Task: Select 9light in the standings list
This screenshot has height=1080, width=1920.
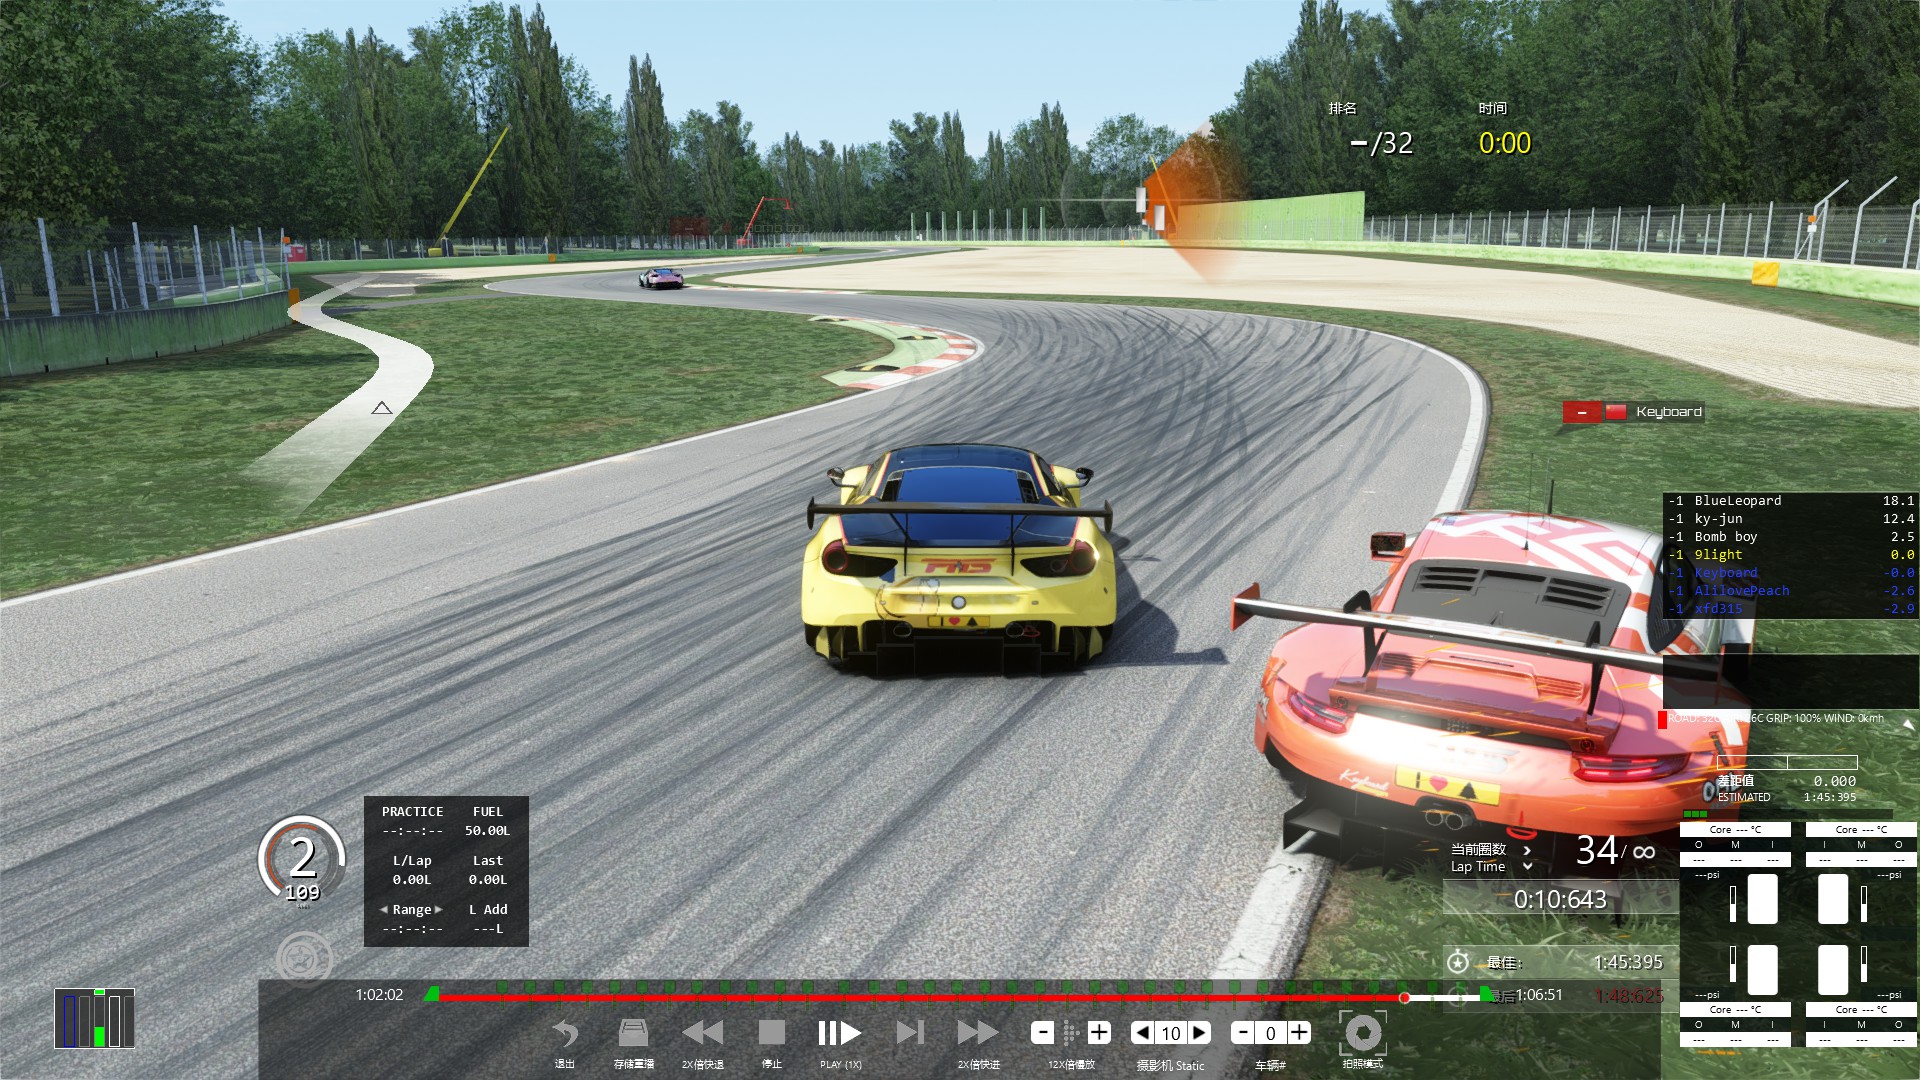Action: [x=1790, y=555]
